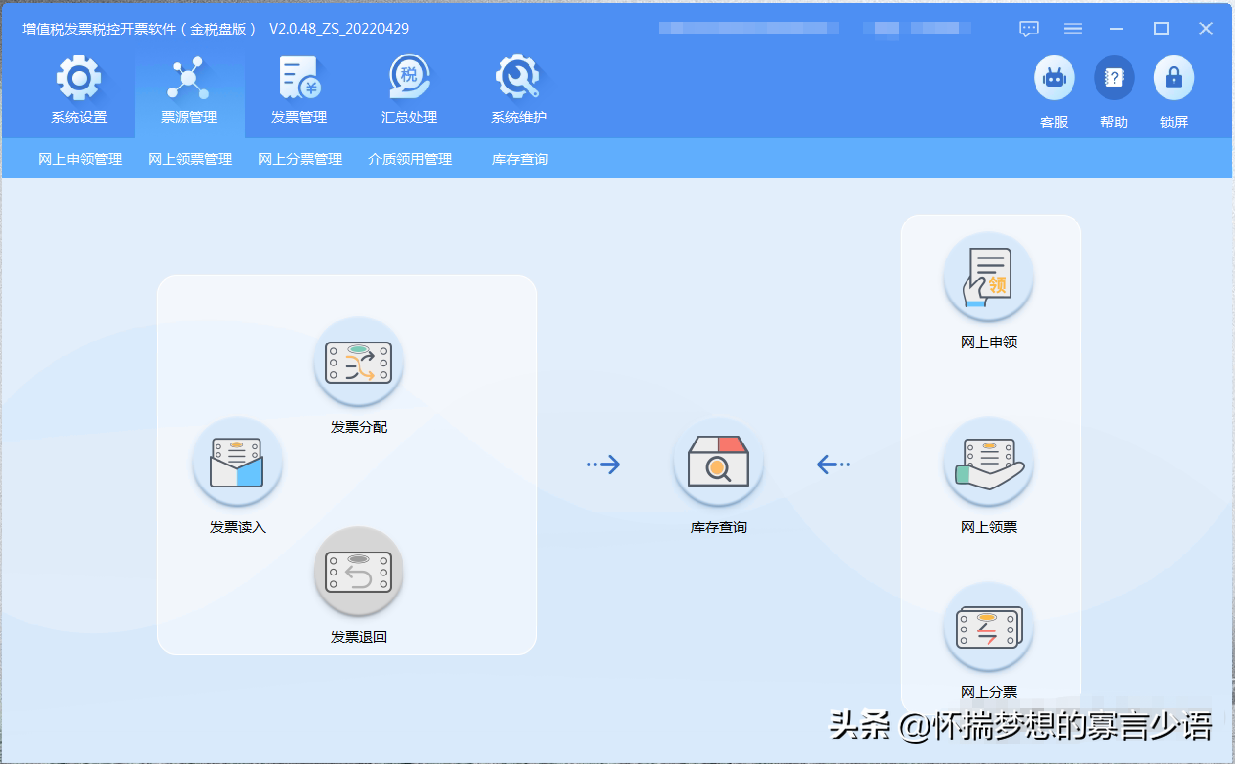Click the 发票读入 text label
Image resolution: width=1235 pixels, height=764 pixels.
pos(238,527)
